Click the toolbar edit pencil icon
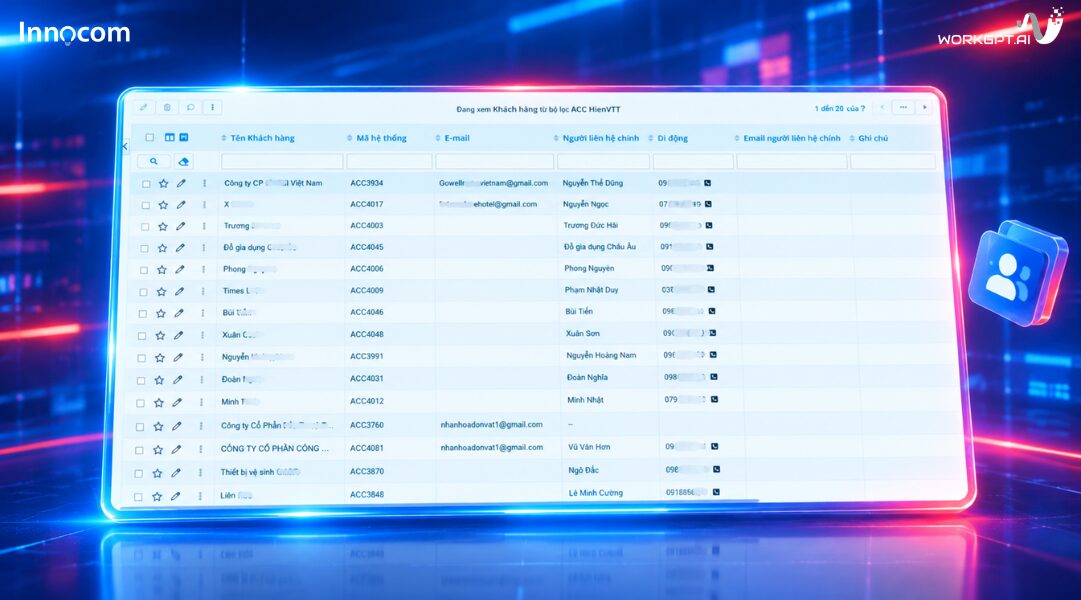 point(143,107)
